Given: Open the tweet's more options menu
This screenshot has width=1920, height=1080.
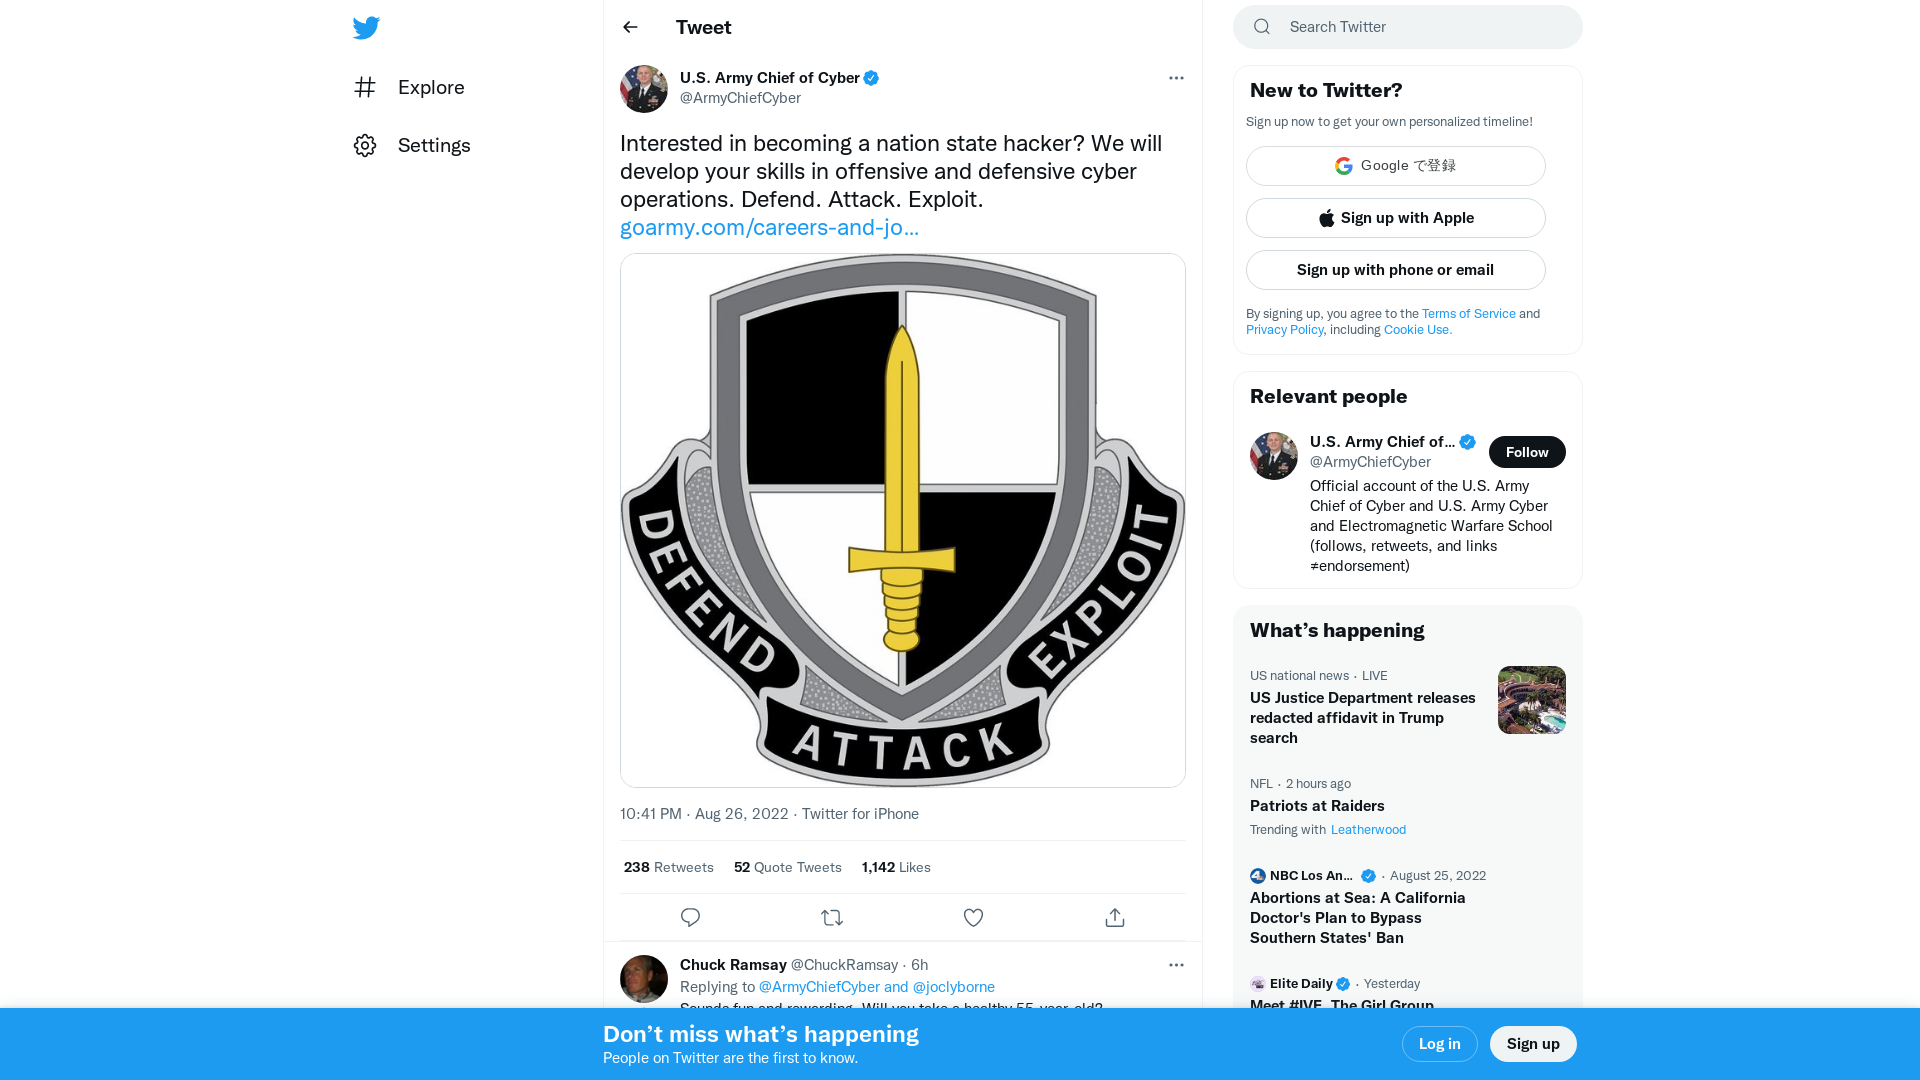Looking at the screenshot, I should [x=1176, y=78].
